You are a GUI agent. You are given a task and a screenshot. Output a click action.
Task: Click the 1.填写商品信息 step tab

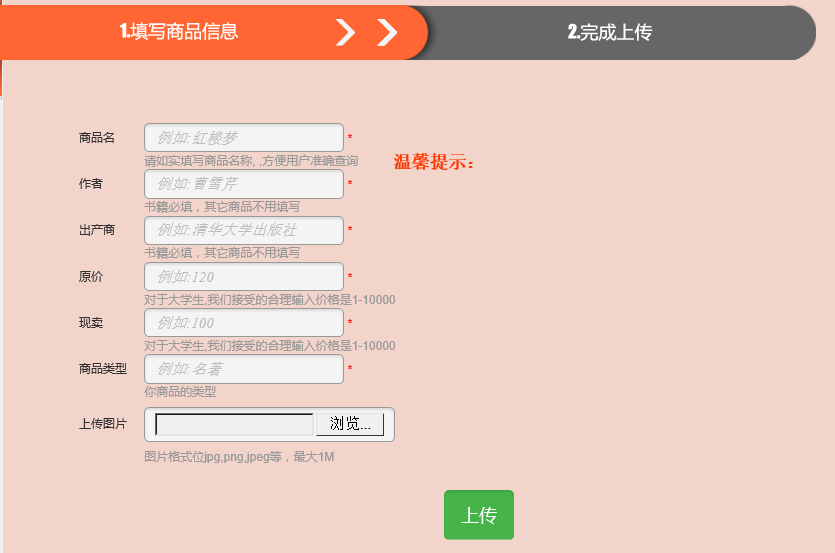click(x=213, y=32)
